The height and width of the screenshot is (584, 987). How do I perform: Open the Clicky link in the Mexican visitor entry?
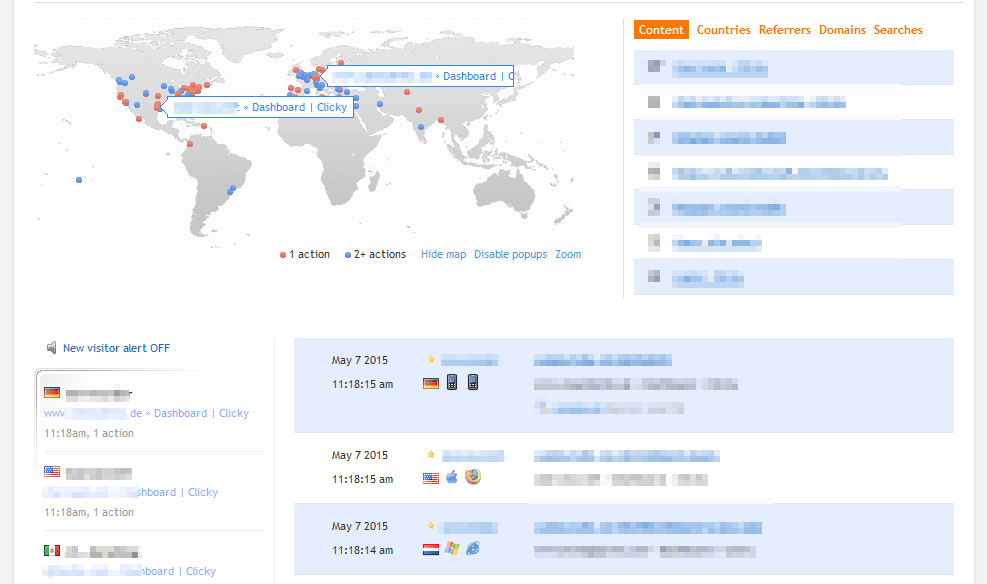click(201, 571)
